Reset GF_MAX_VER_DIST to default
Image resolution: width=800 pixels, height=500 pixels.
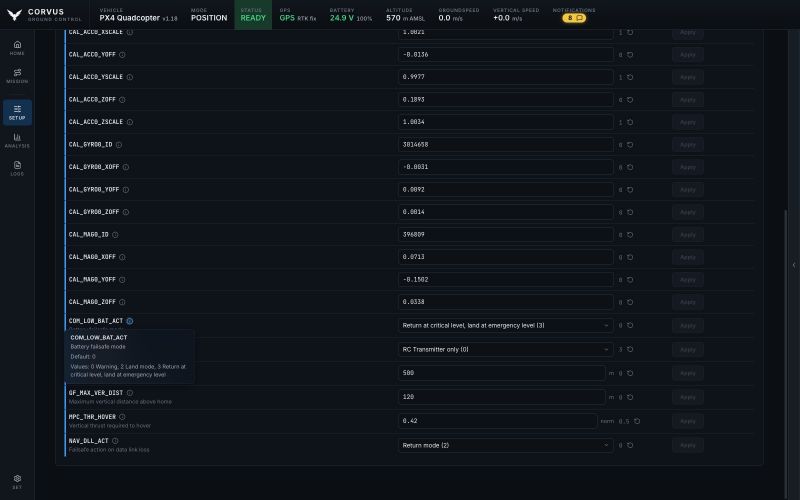630,397
